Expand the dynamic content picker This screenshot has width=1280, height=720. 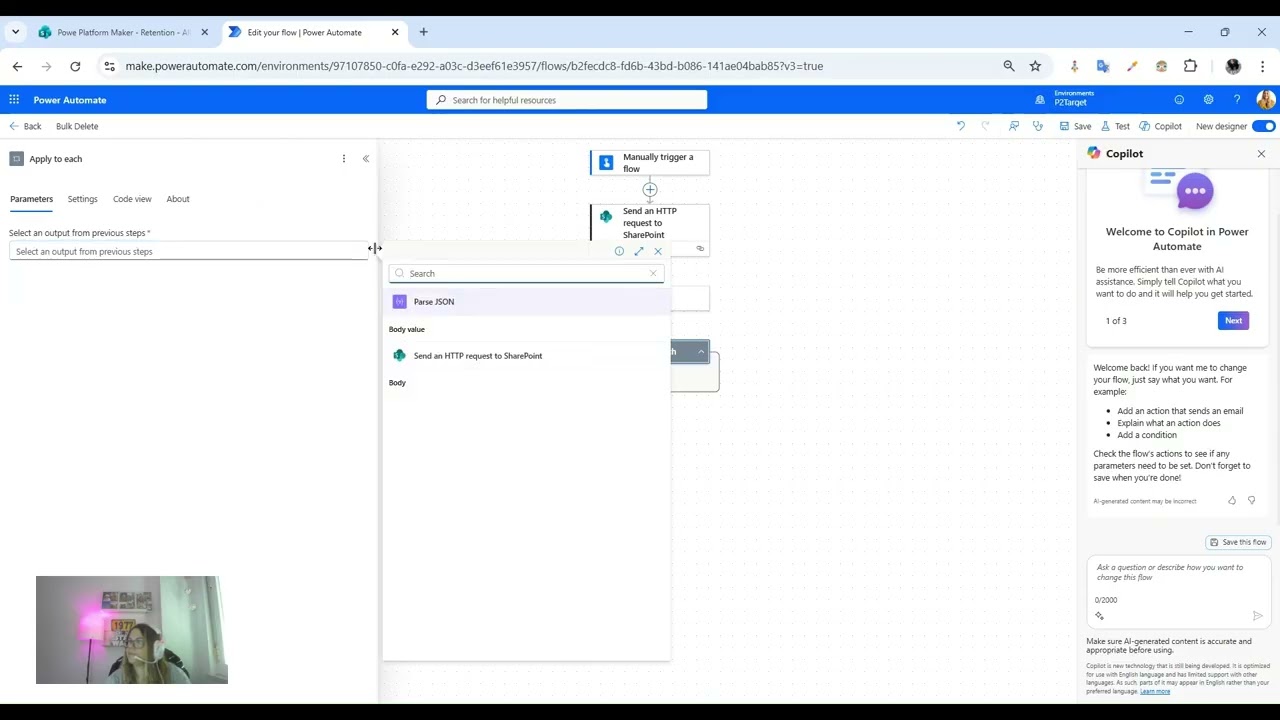[x=639, y=252]
